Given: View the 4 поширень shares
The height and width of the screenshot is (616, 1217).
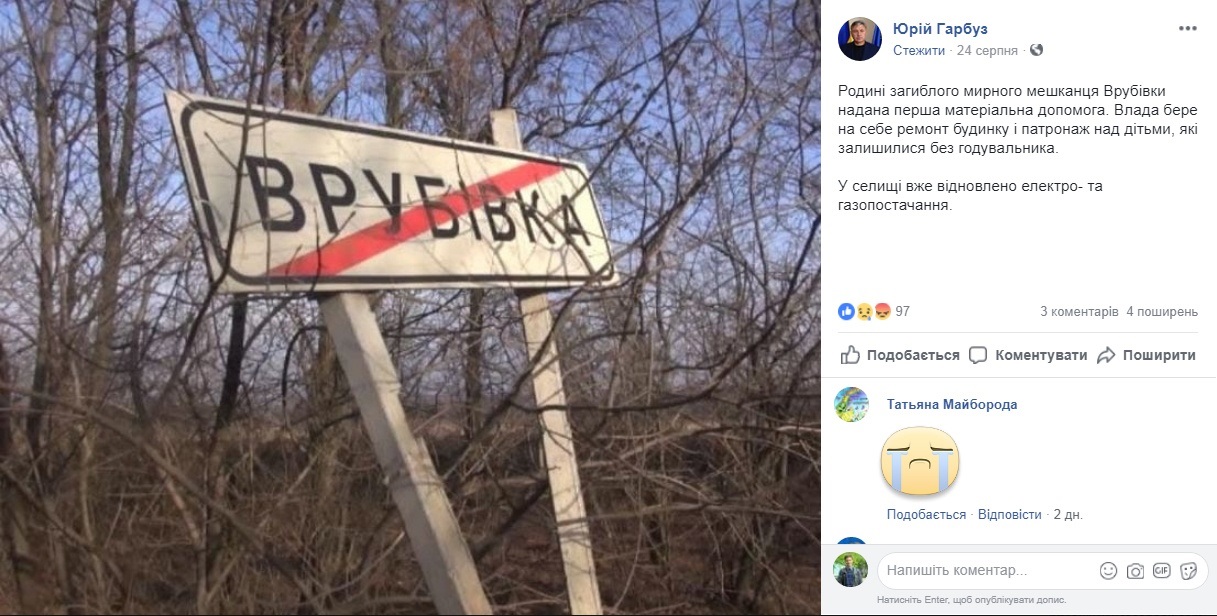Looking at the screenshot, I should (x=1162, y=311).
